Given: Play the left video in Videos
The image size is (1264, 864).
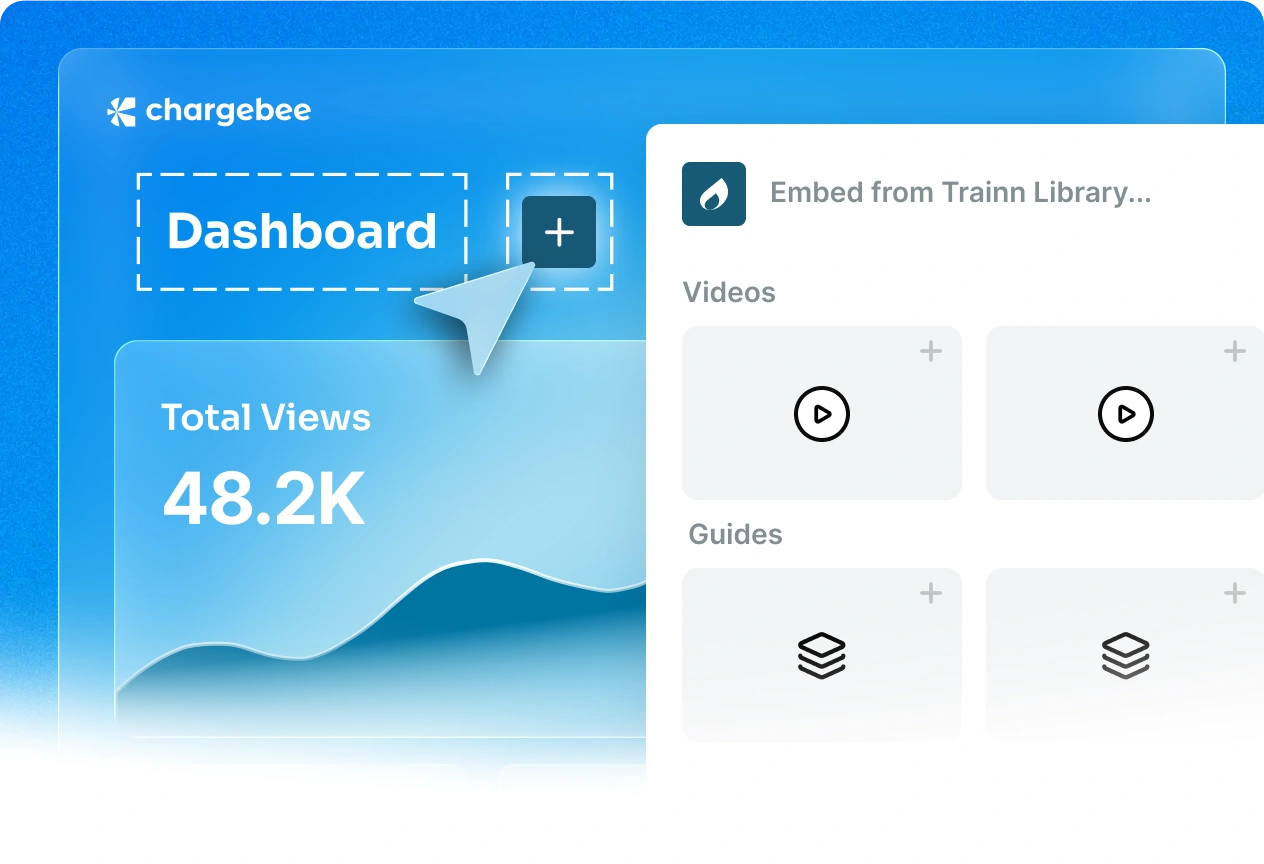Looking at the screenshot, I should point(822,414).
